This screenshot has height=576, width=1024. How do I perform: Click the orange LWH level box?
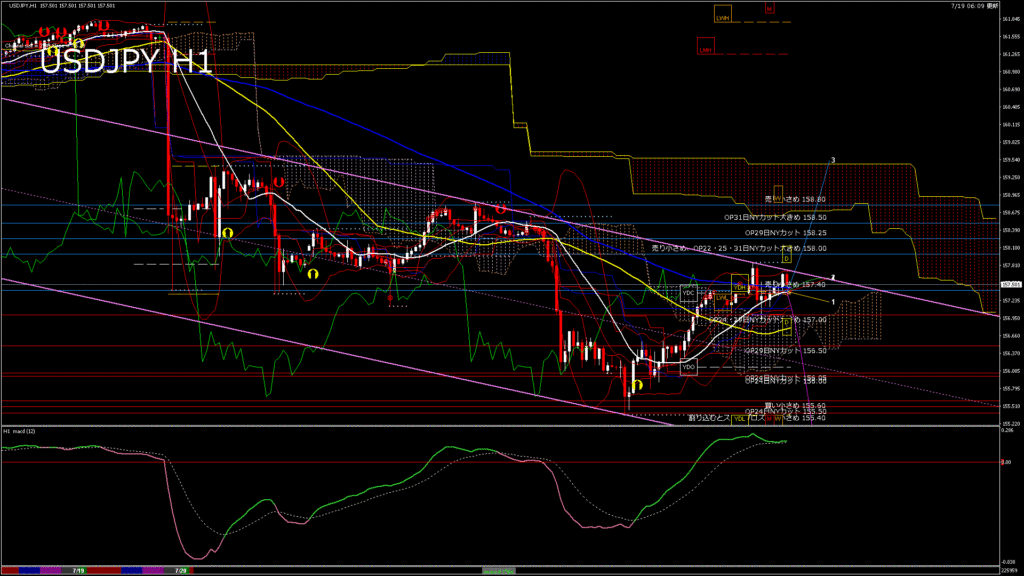tap(722, 18)
